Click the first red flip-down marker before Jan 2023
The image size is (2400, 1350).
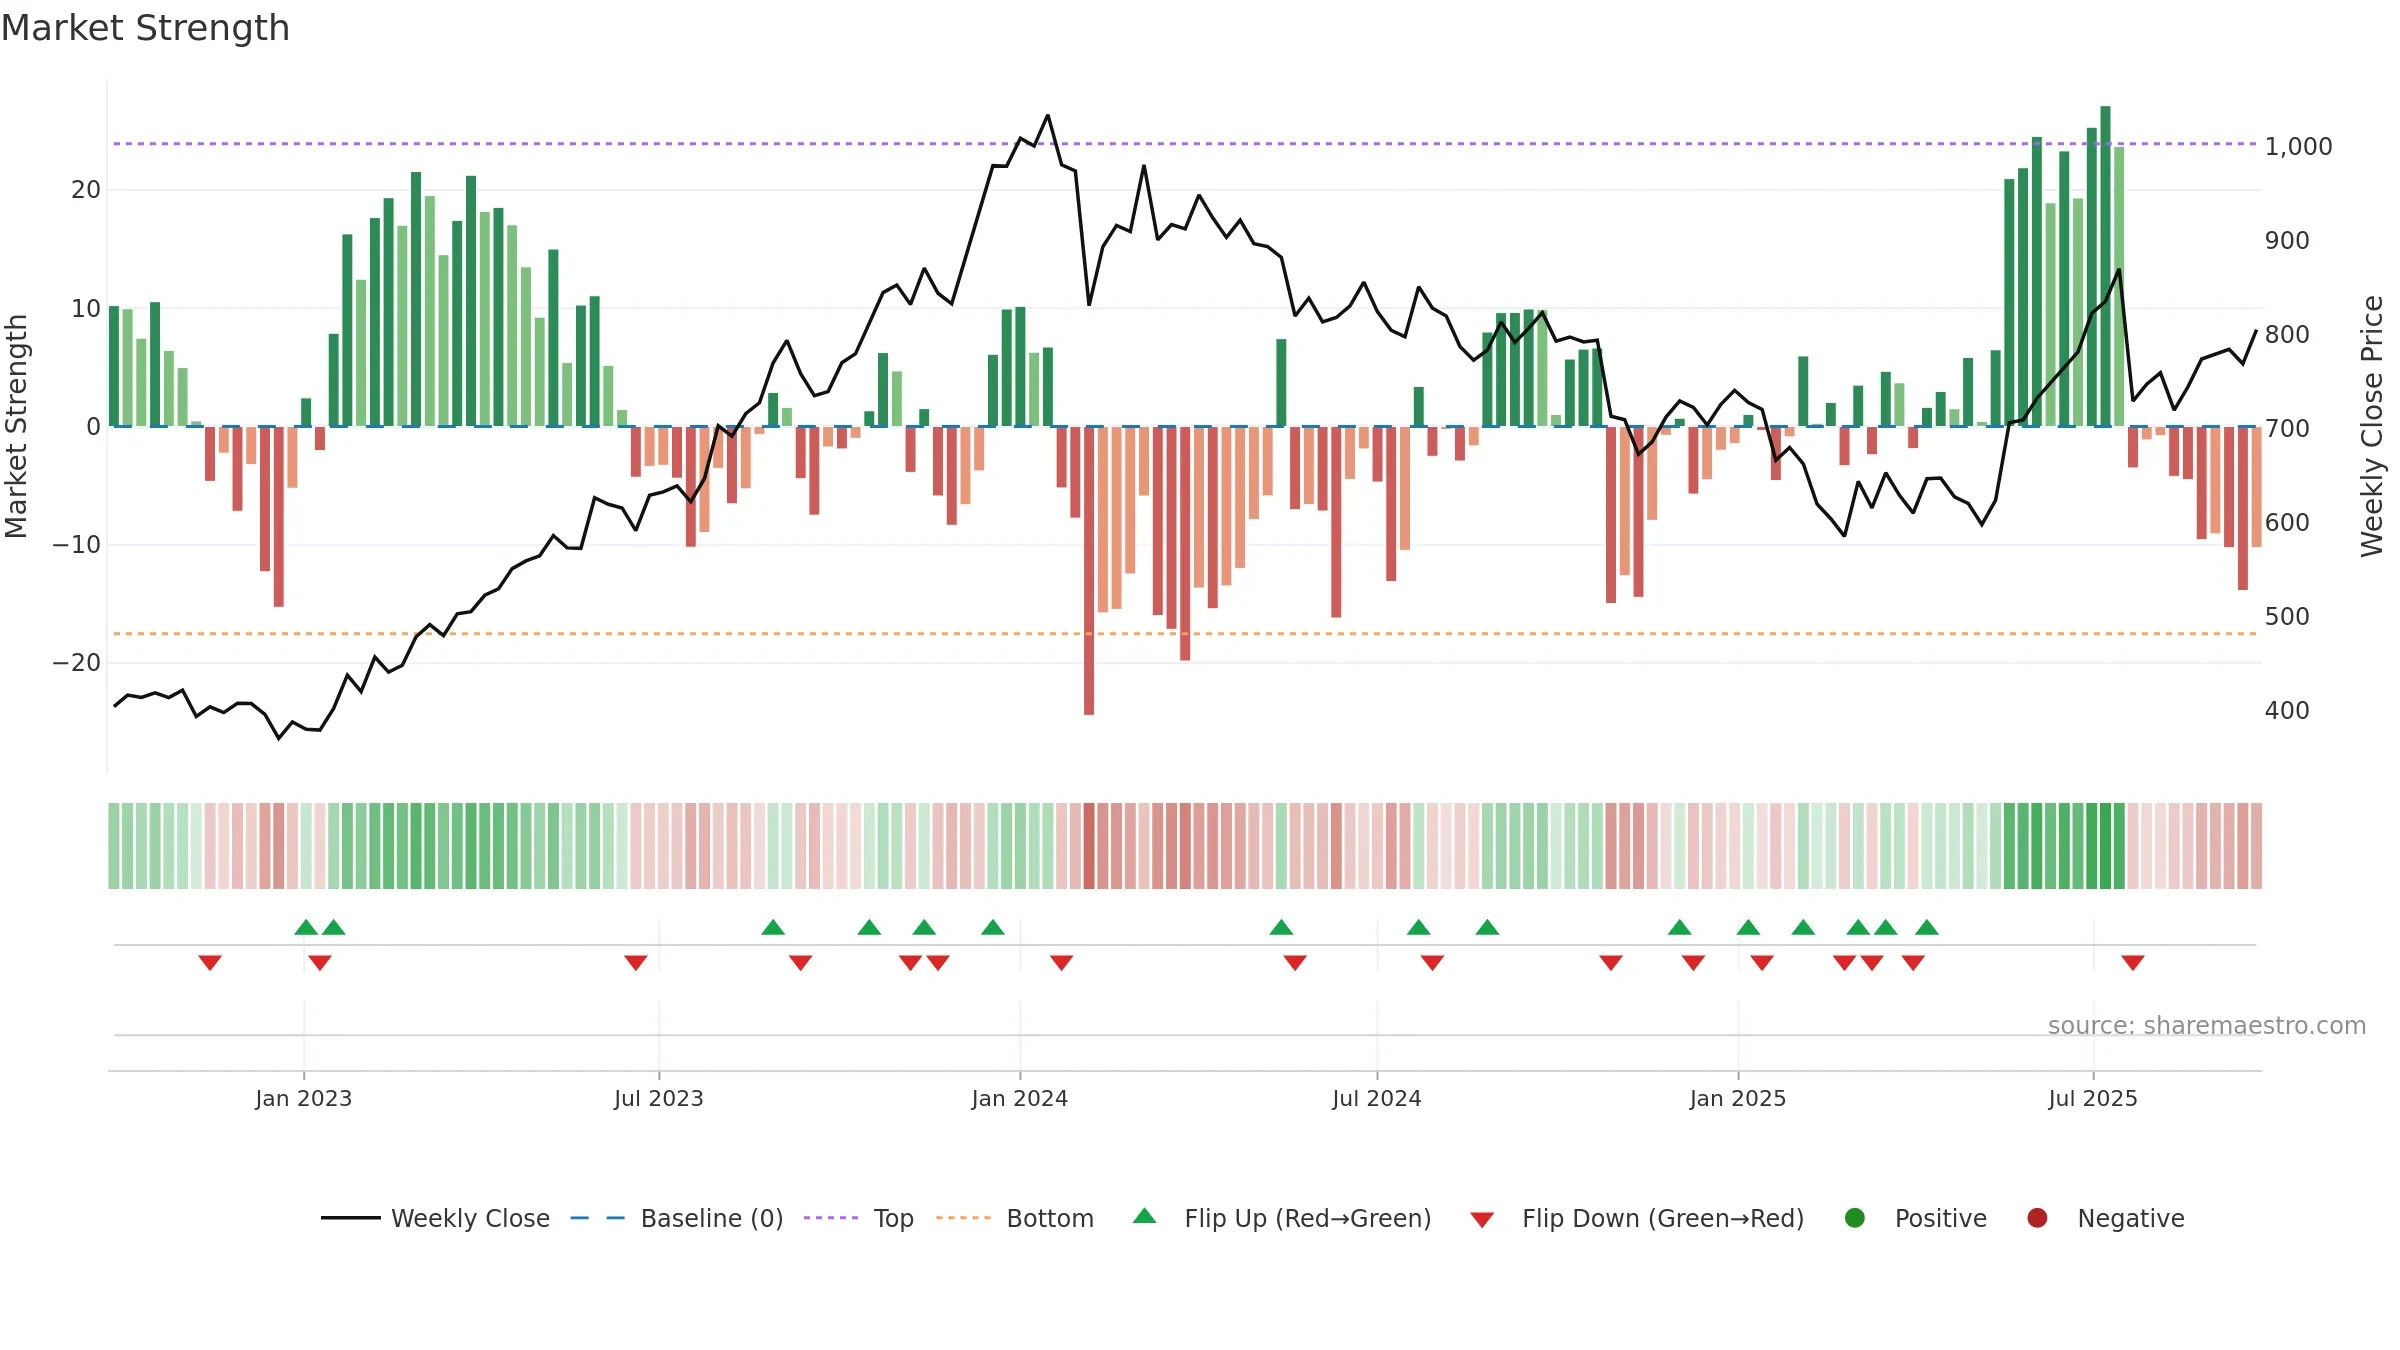210,963
